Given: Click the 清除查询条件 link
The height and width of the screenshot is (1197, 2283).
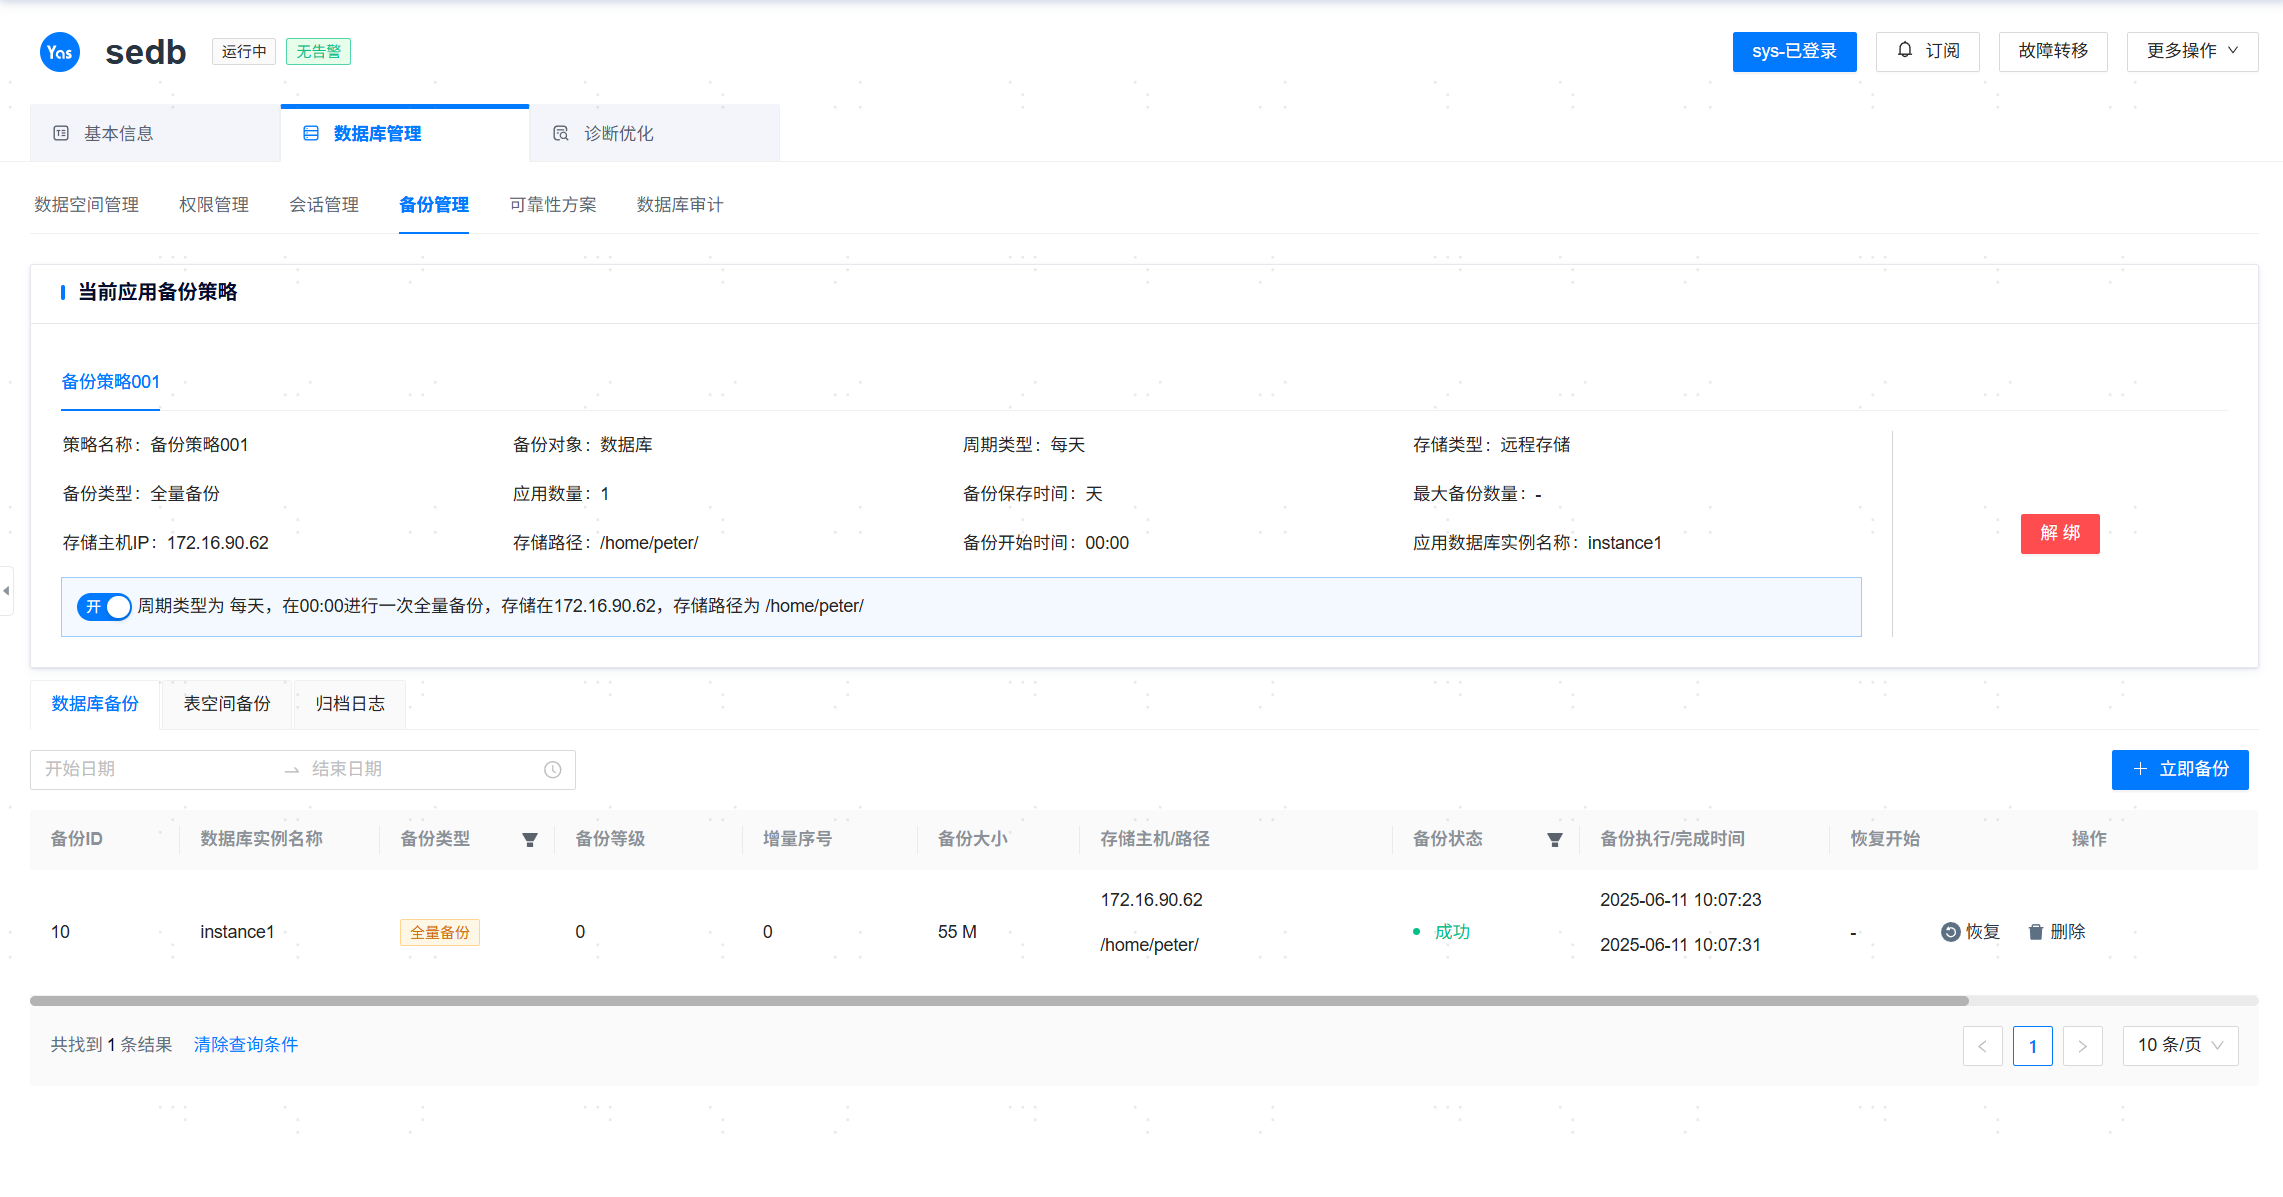Looking at the screenshot, I should [x=246, y=1045].
